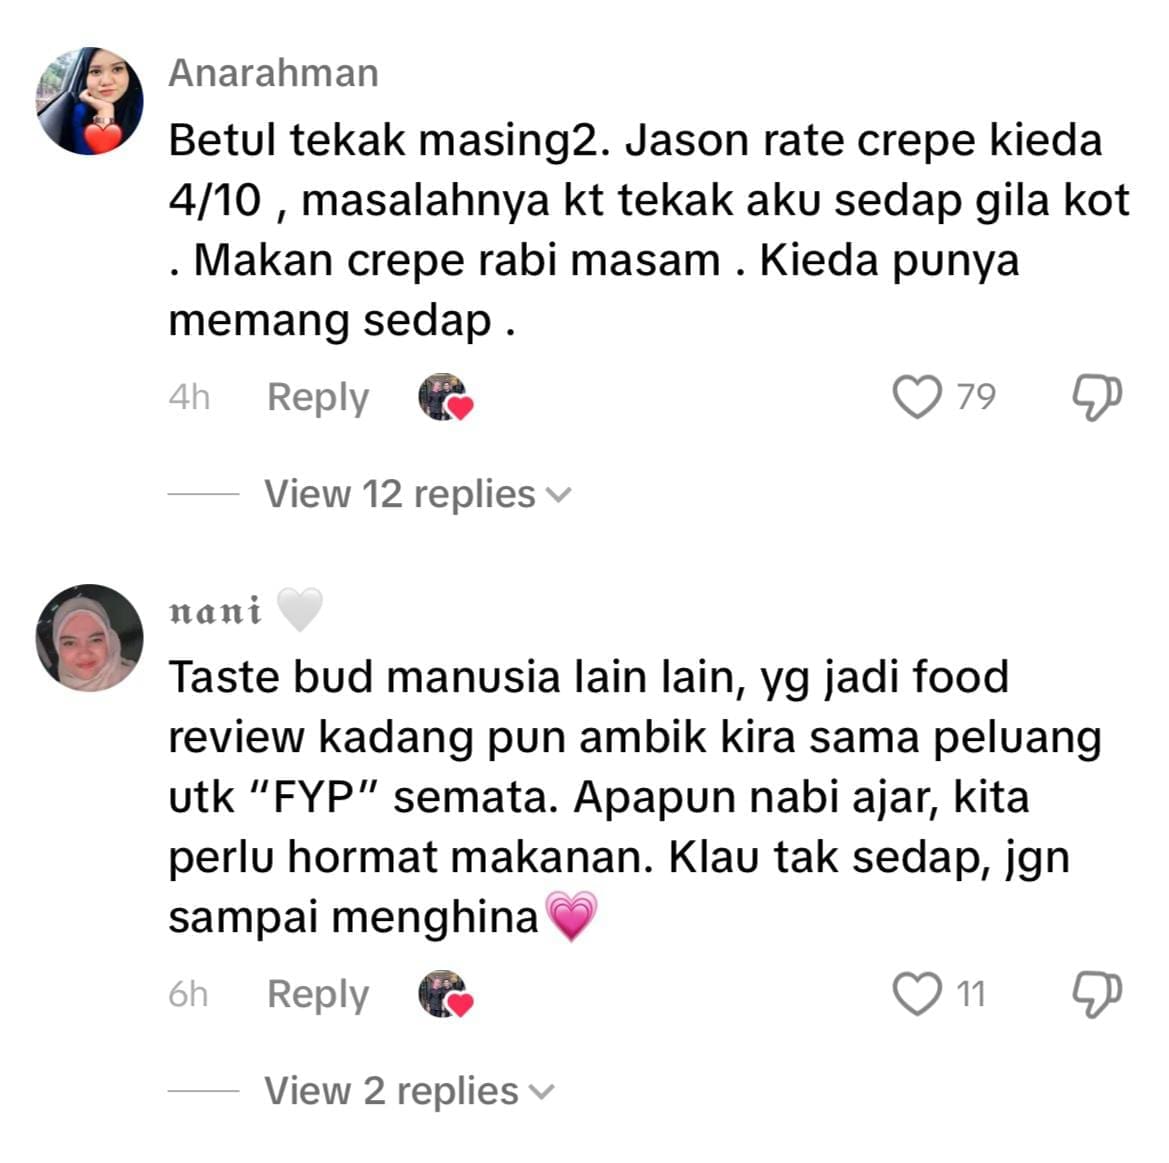This screenshot has width=1169, height=1163.
Task: Click chevron next to View 2 replies
Action: coord(541,1092)
